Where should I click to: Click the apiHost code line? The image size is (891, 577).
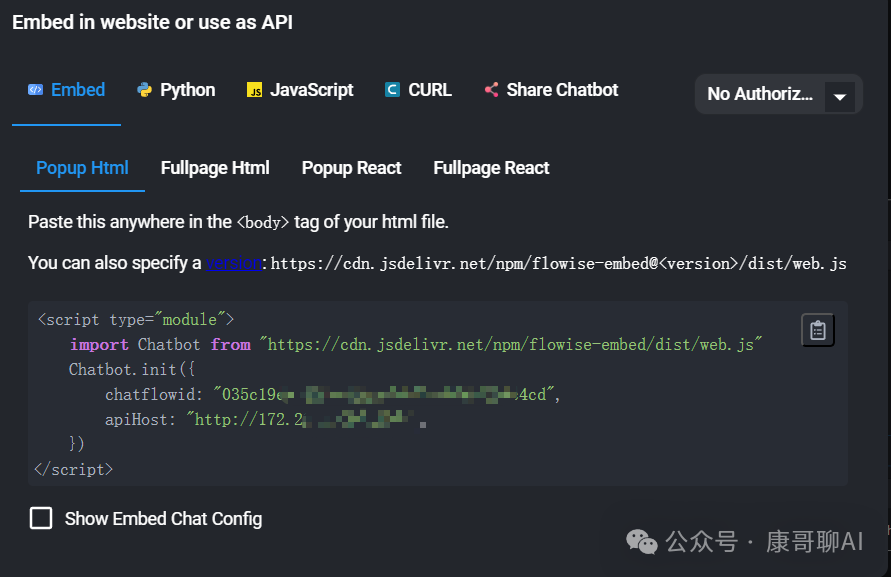tap(265, 420)
